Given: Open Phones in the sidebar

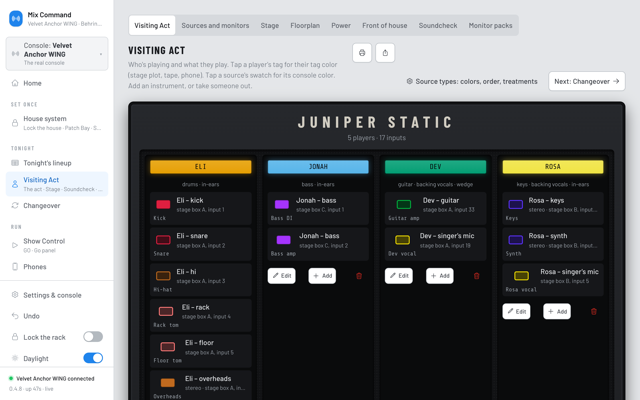Looking at the screenshot, I should tap(57, 267).
